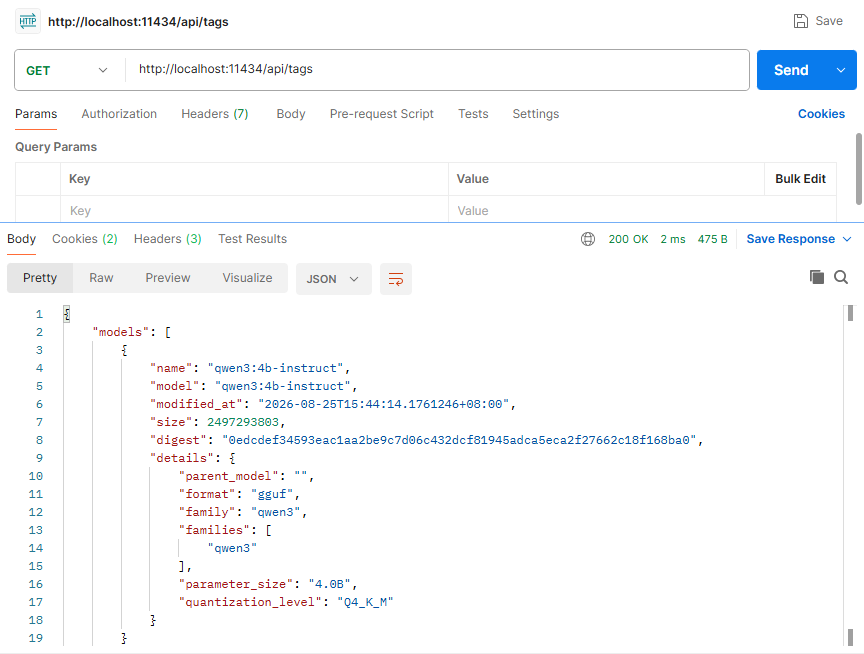Select the response Body tab
This screenshot has height=654, width=864.
(x=21, y=239)
